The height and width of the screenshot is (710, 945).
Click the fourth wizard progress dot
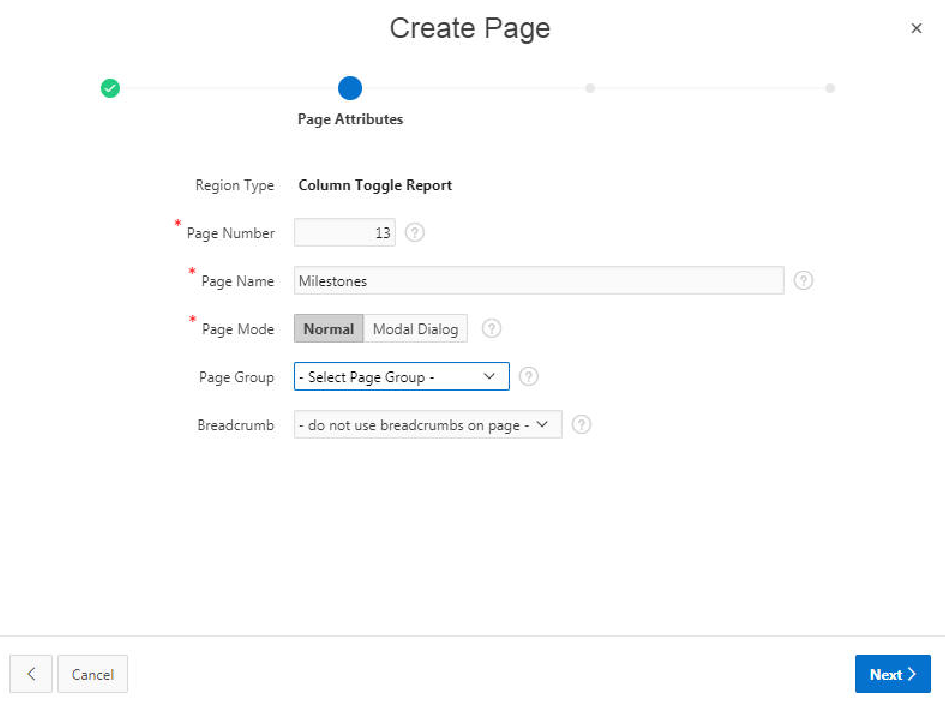point(830,88)
